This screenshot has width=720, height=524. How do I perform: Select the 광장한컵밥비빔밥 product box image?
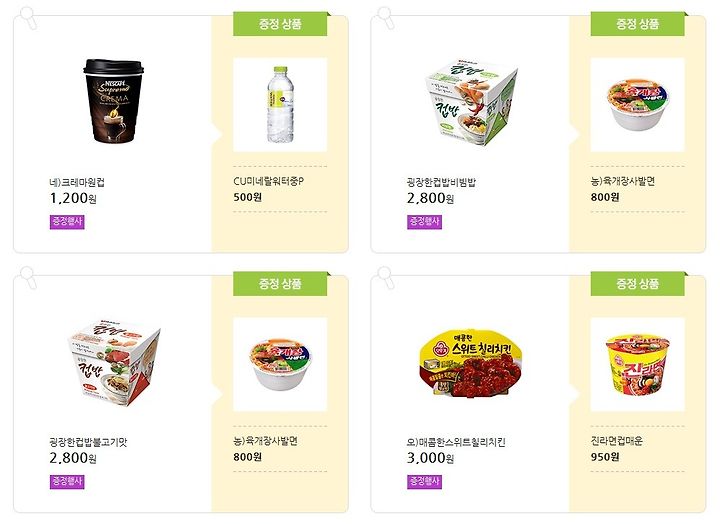pyautogui.click(x=471, y=102)
